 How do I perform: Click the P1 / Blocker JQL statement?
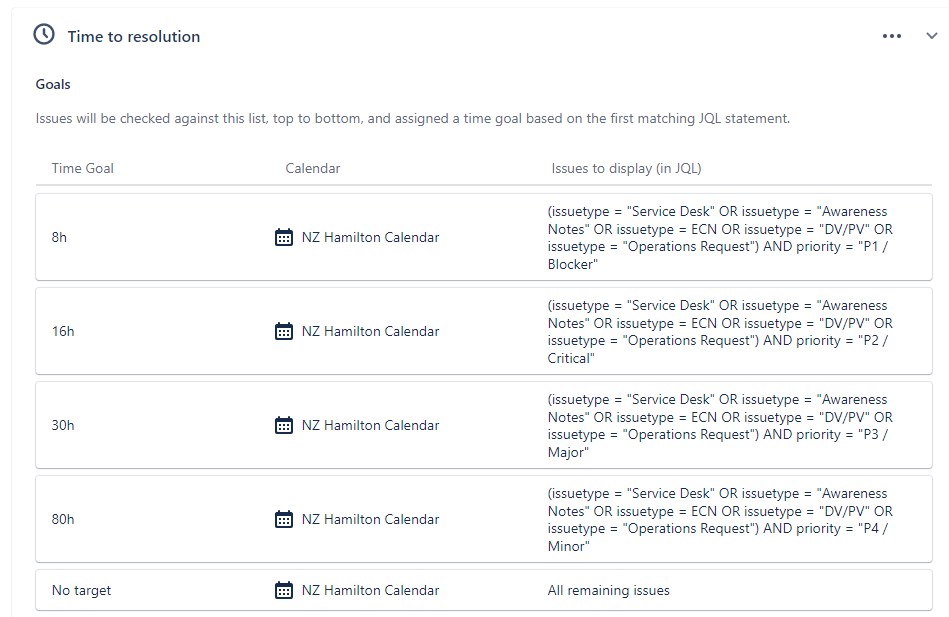720,237
